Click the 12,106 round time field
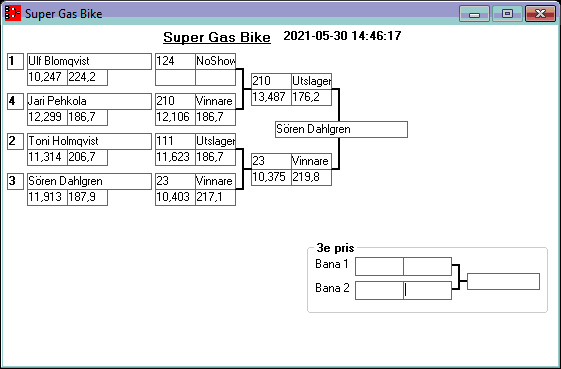The image size is (561, 369). click(x=175, y=118)
